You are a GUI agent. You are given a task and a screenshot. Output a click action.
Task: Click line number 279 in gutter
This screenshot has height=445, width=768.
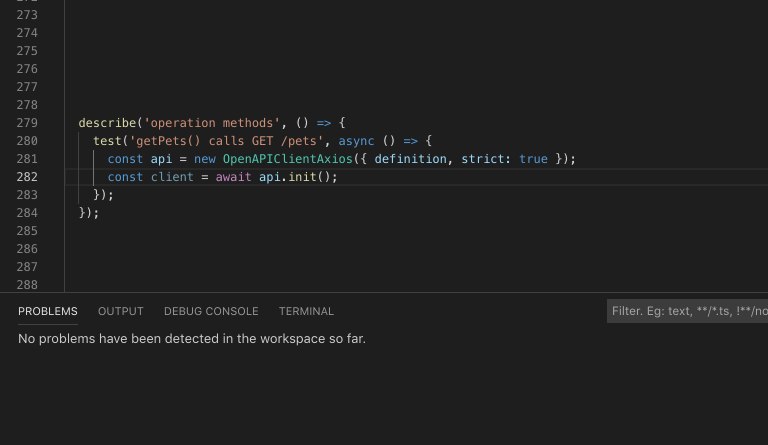click(27, 123)
